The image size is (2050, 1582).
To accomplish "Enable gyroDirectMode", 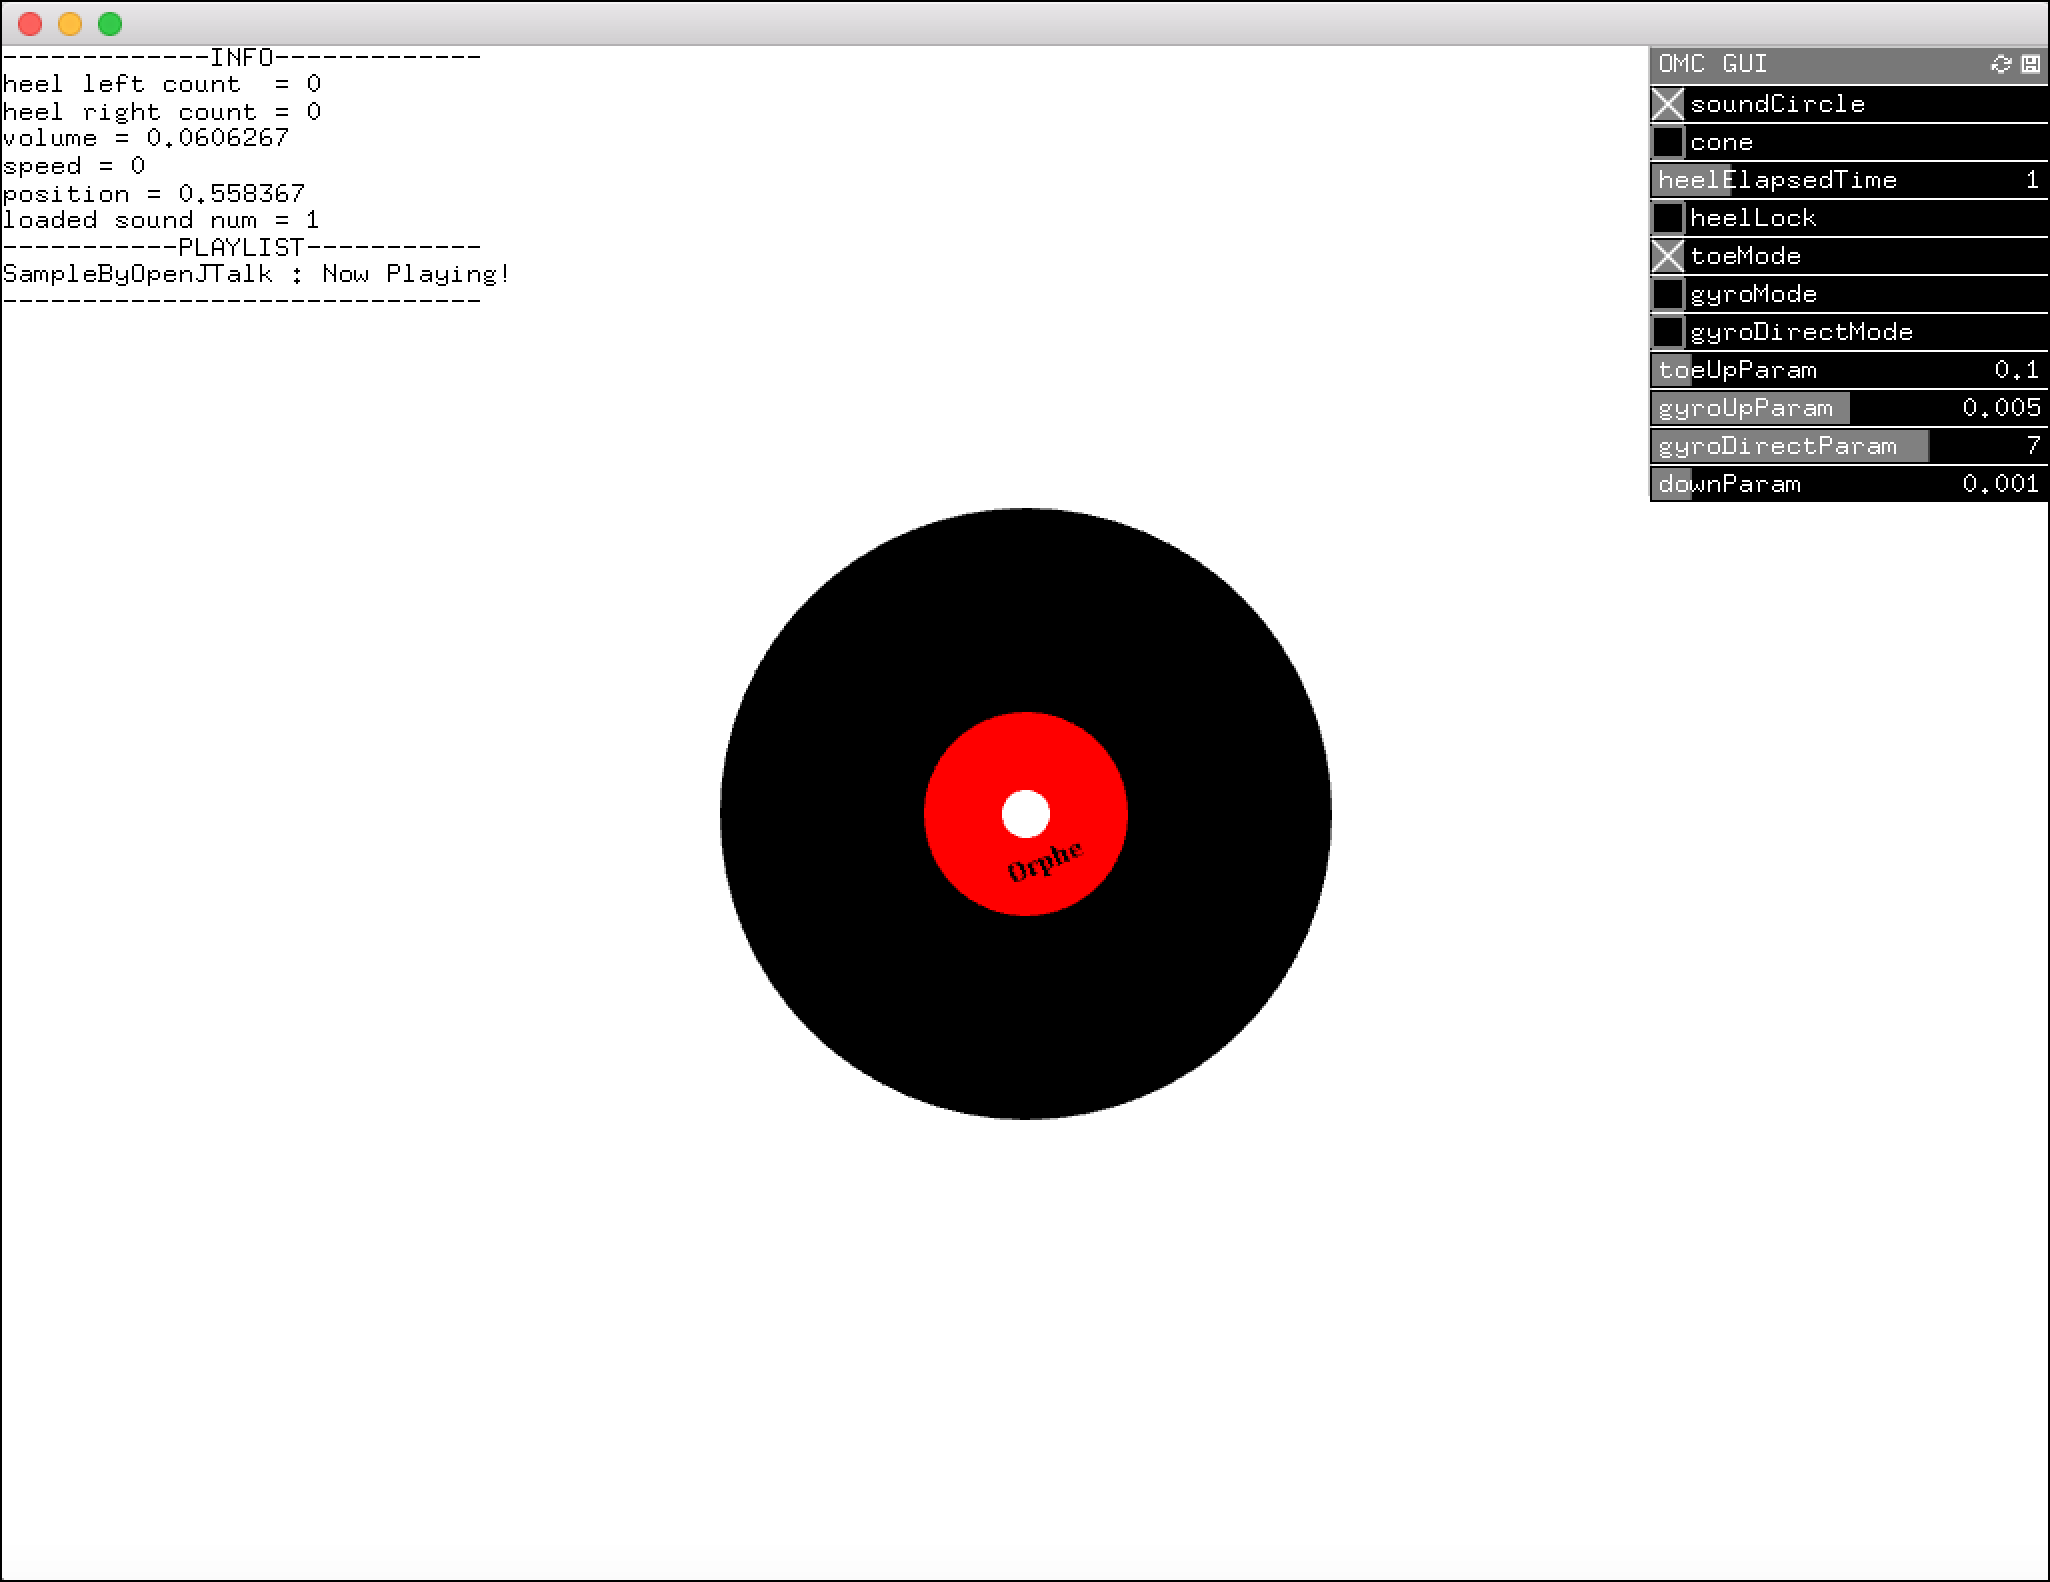I will pyautogui.click(x=1668, y=331).
